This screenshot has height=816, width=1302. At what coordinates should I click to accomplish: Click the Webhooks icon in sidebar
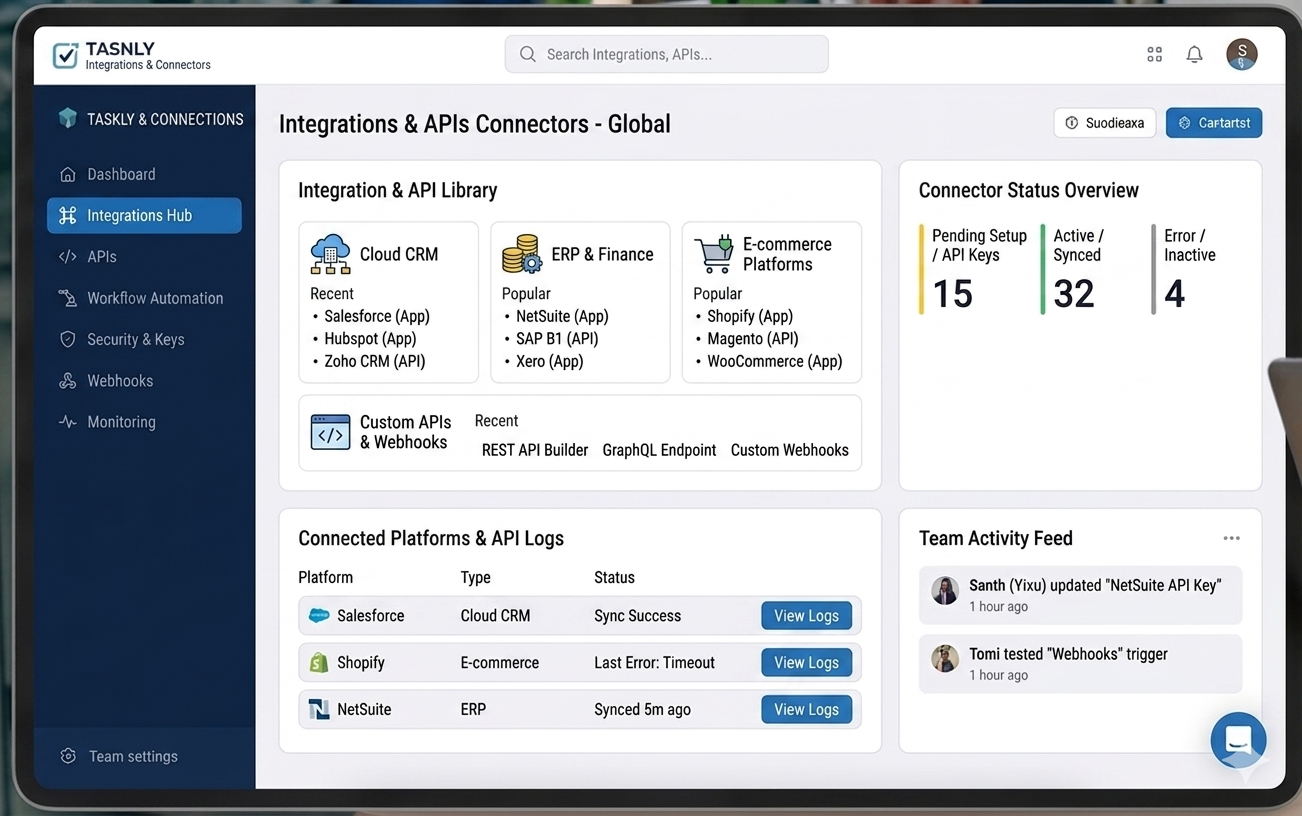[67, 381]
